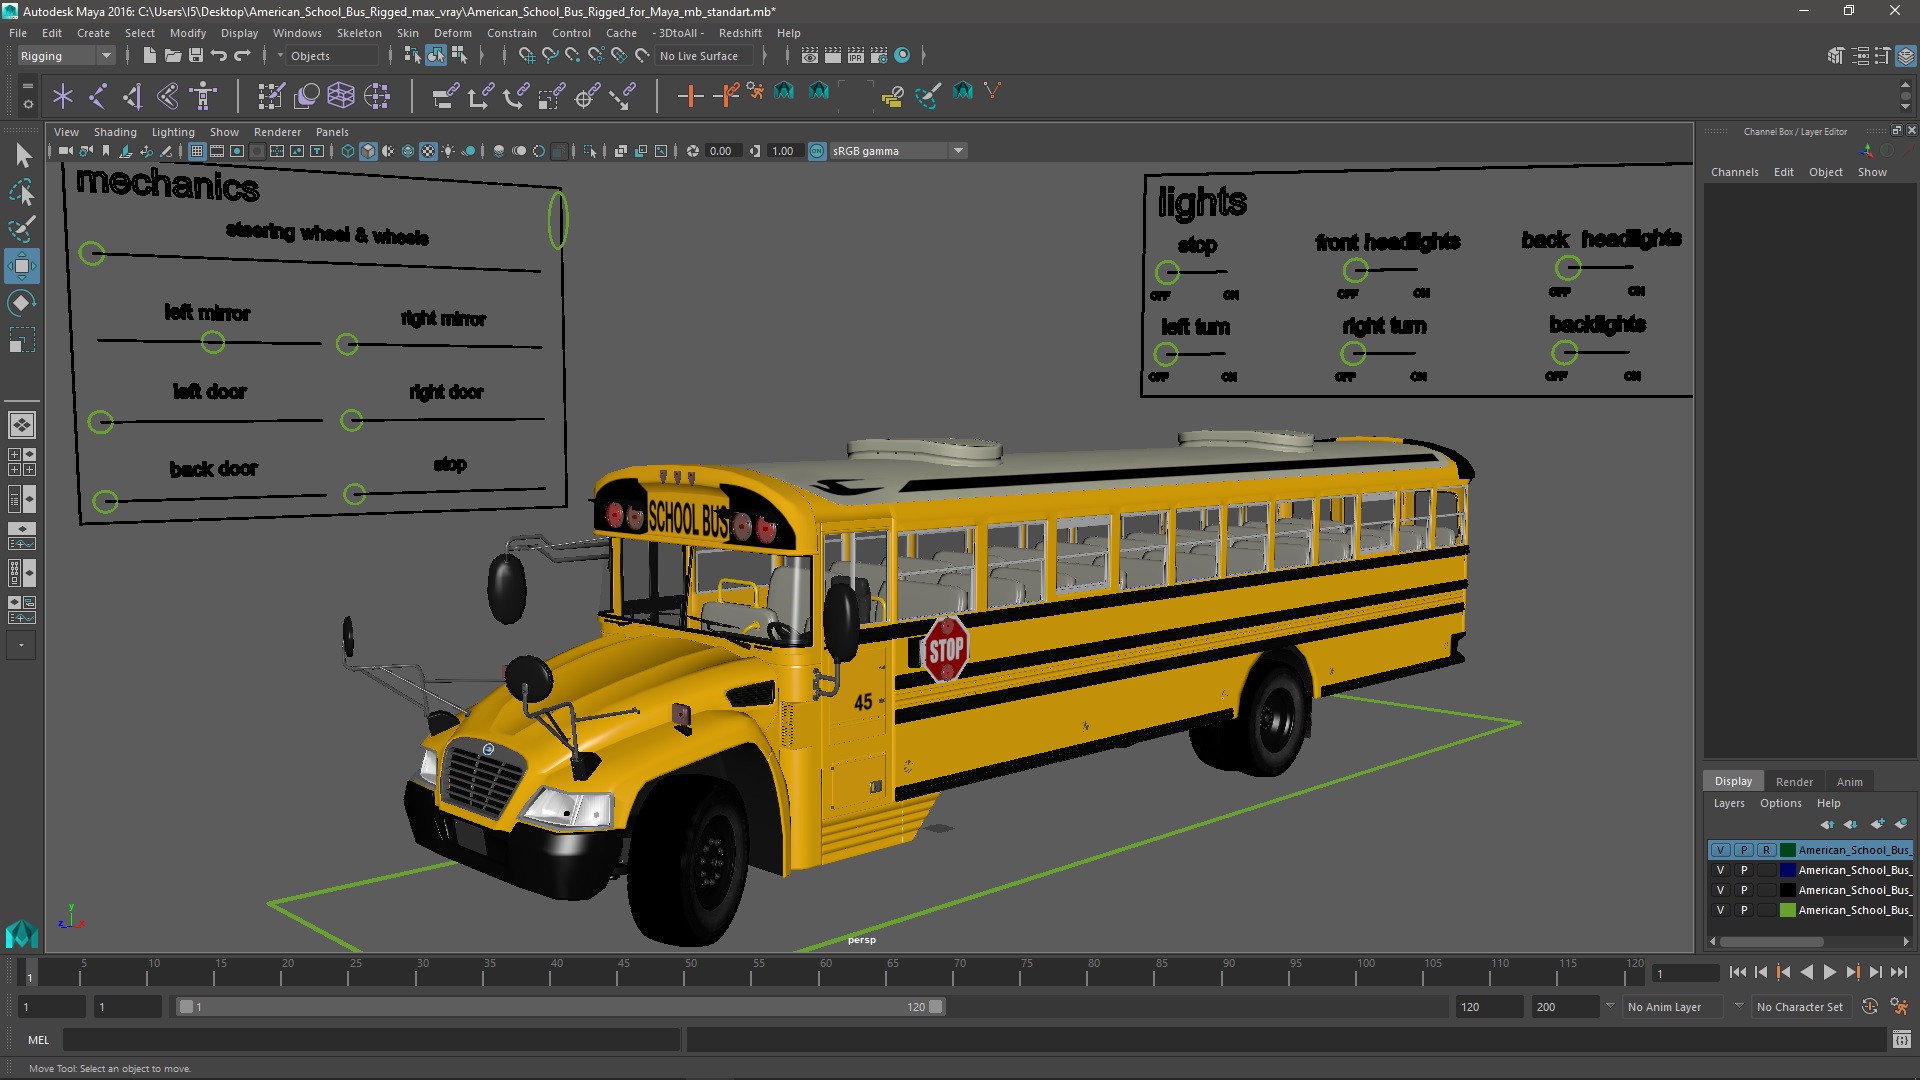Toggle visibility V of fourth layer

(1720, 910)
